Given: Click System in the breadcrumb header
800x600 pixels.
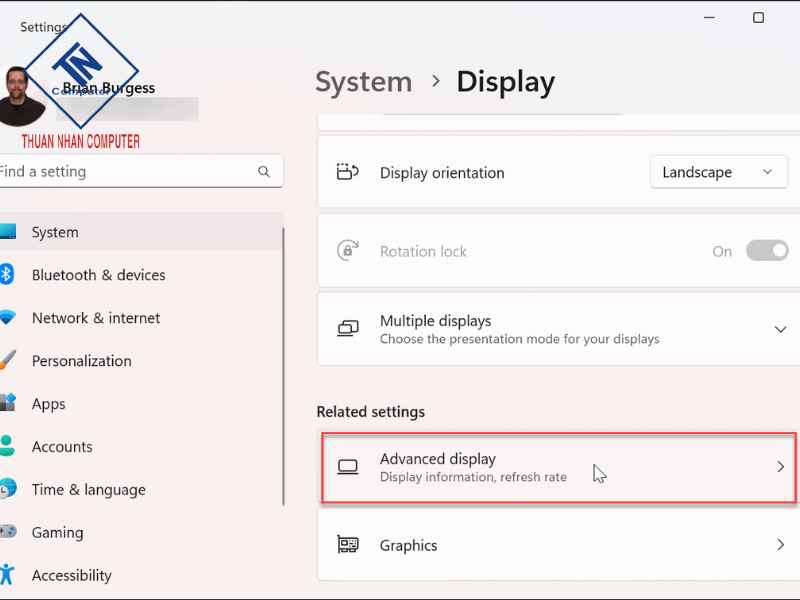Looking at the screenshot, I should 363,82.
